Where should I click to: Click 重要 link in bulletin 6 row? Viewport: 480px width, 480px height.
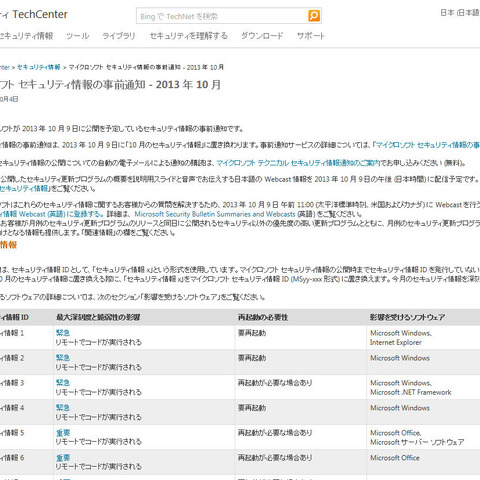coord(63,458)
